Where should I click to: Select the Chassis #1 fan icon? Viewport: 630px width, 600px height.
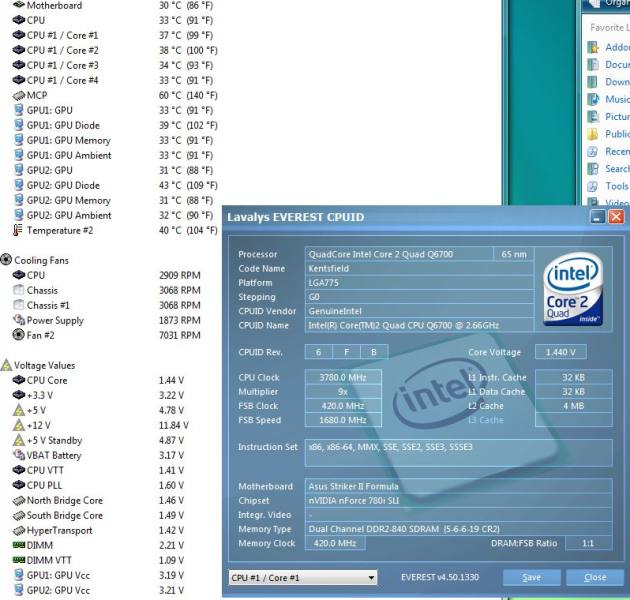click(x=18, y=305)
